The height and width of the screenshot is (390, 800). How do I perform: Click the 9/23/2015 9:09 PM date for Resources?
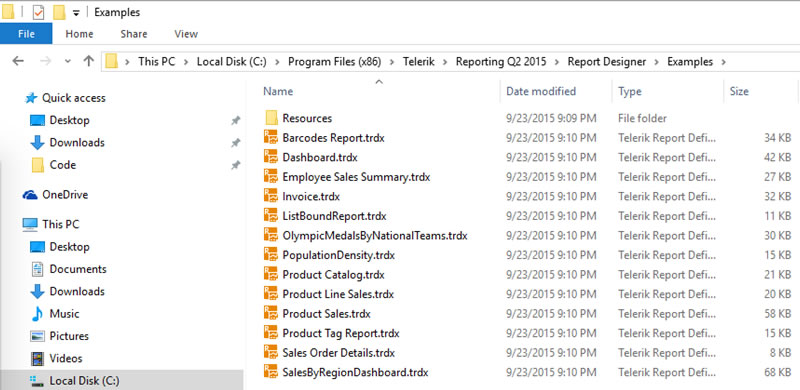click(551, 118)
